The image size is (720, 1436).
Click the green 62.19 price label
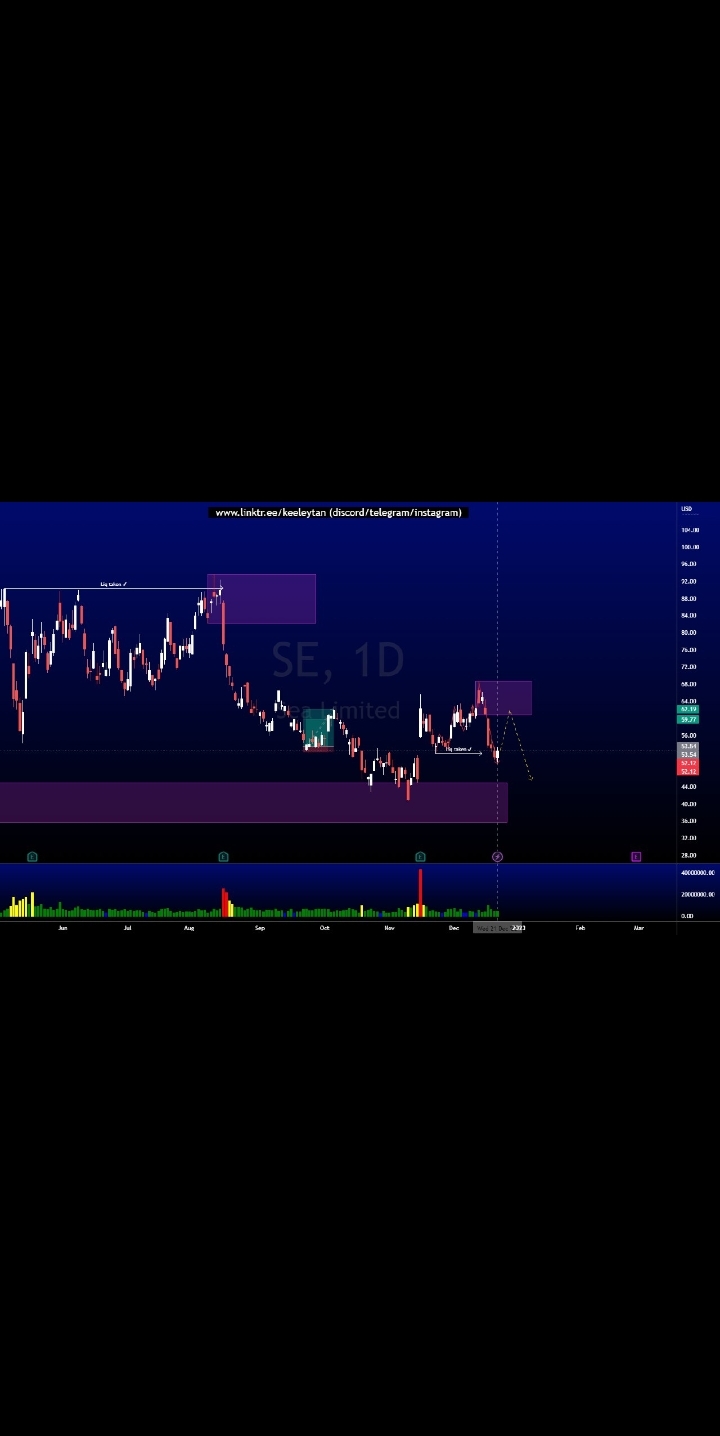tap(688, 709)
